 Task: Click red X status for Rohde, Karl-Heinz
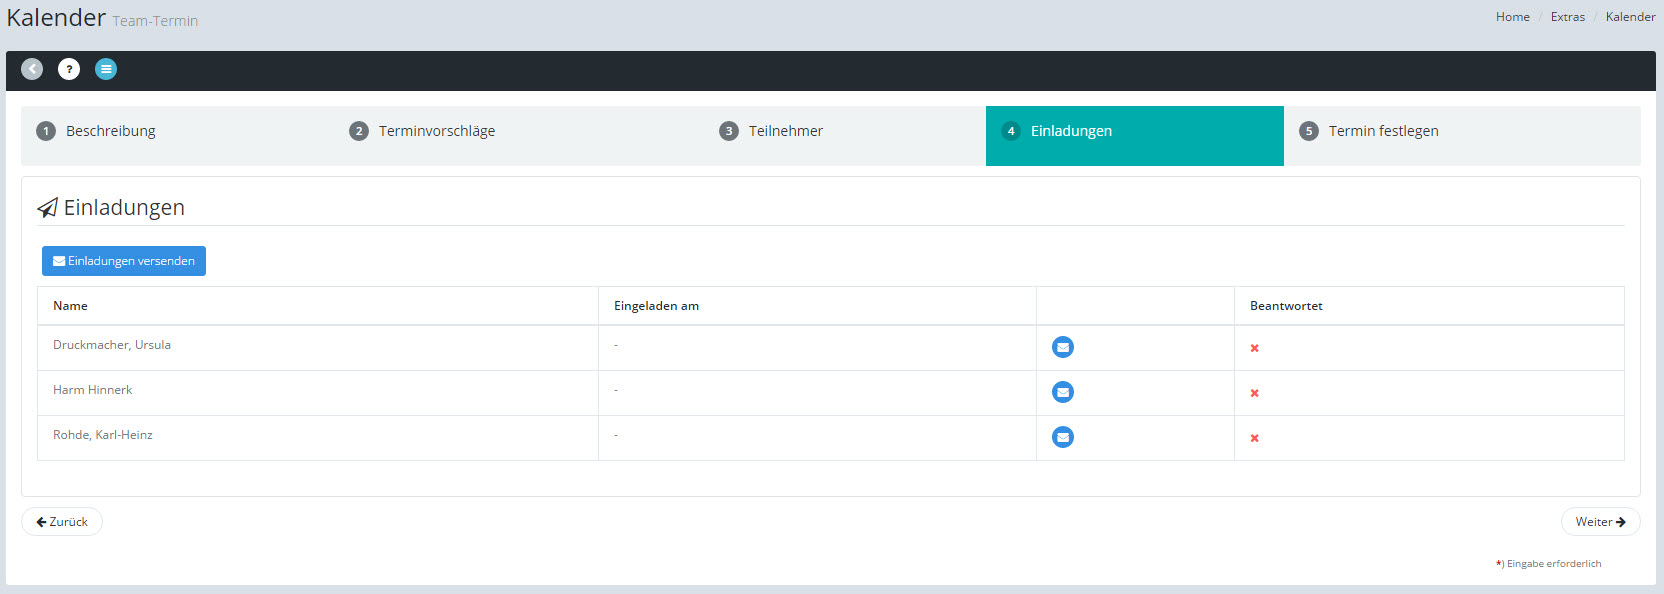coord(1254,438)
